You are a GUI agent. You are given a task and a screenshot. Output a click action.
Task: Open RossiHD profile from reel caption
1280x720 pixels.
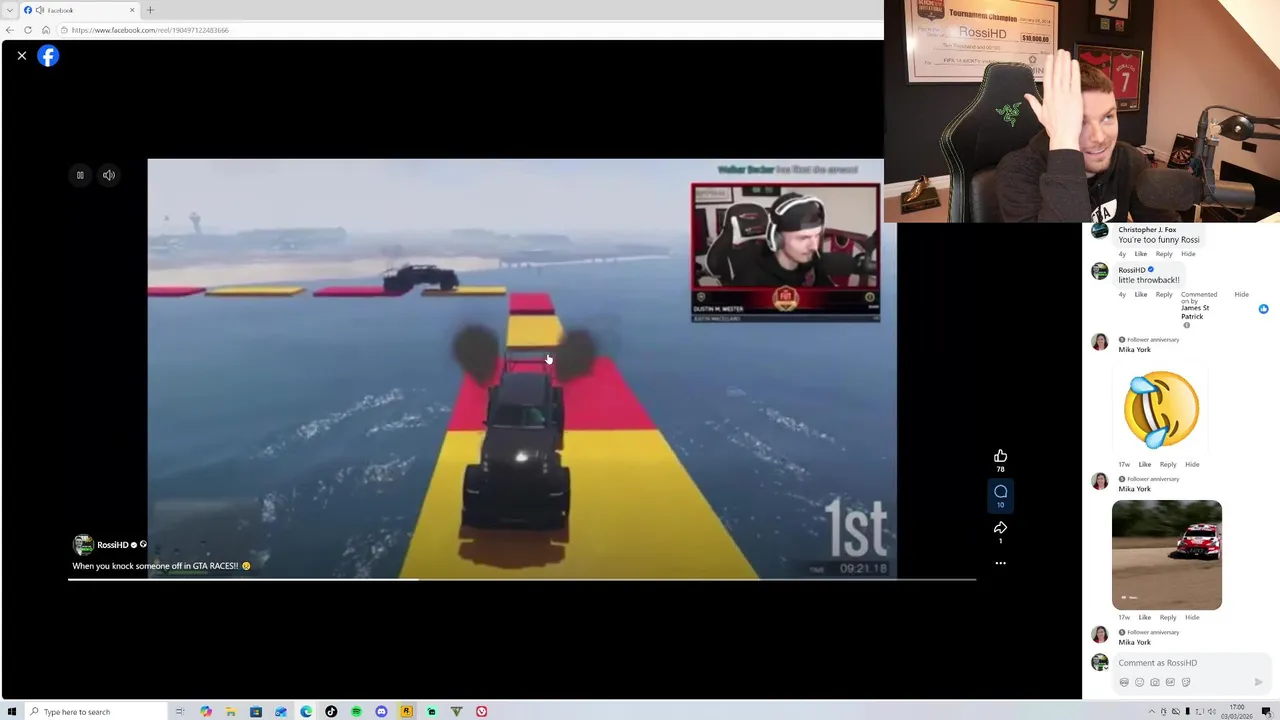click(113, 545)
